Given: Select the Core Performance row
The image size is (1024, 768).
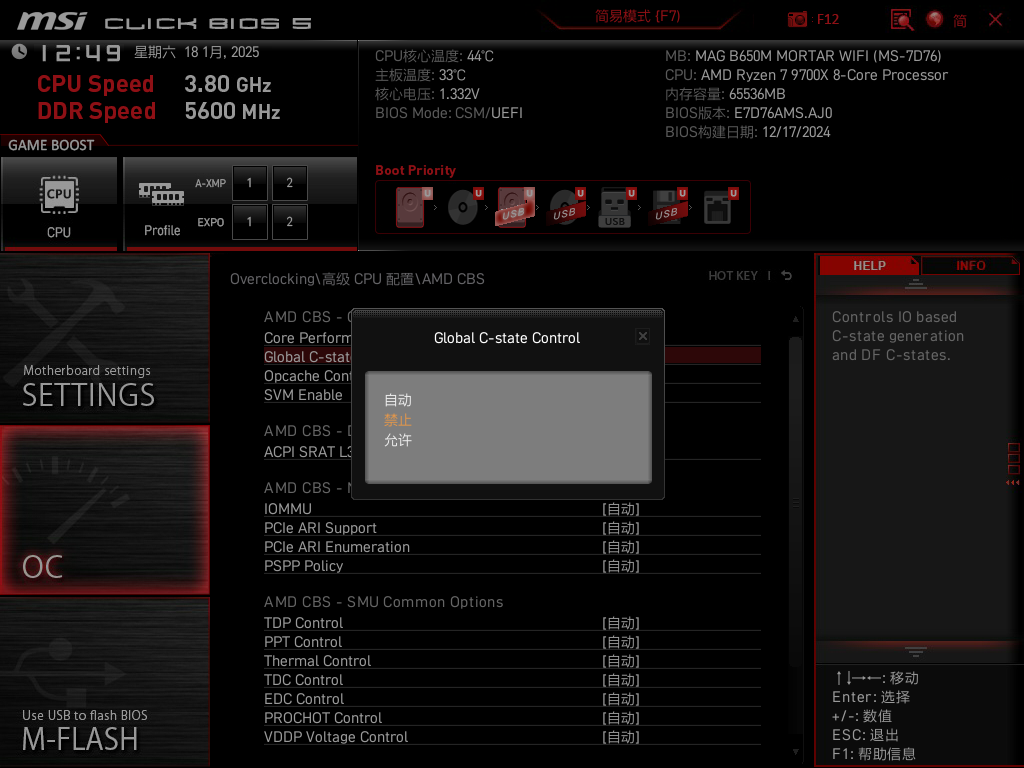Looking at the screenshot, I should coord(307,338).
